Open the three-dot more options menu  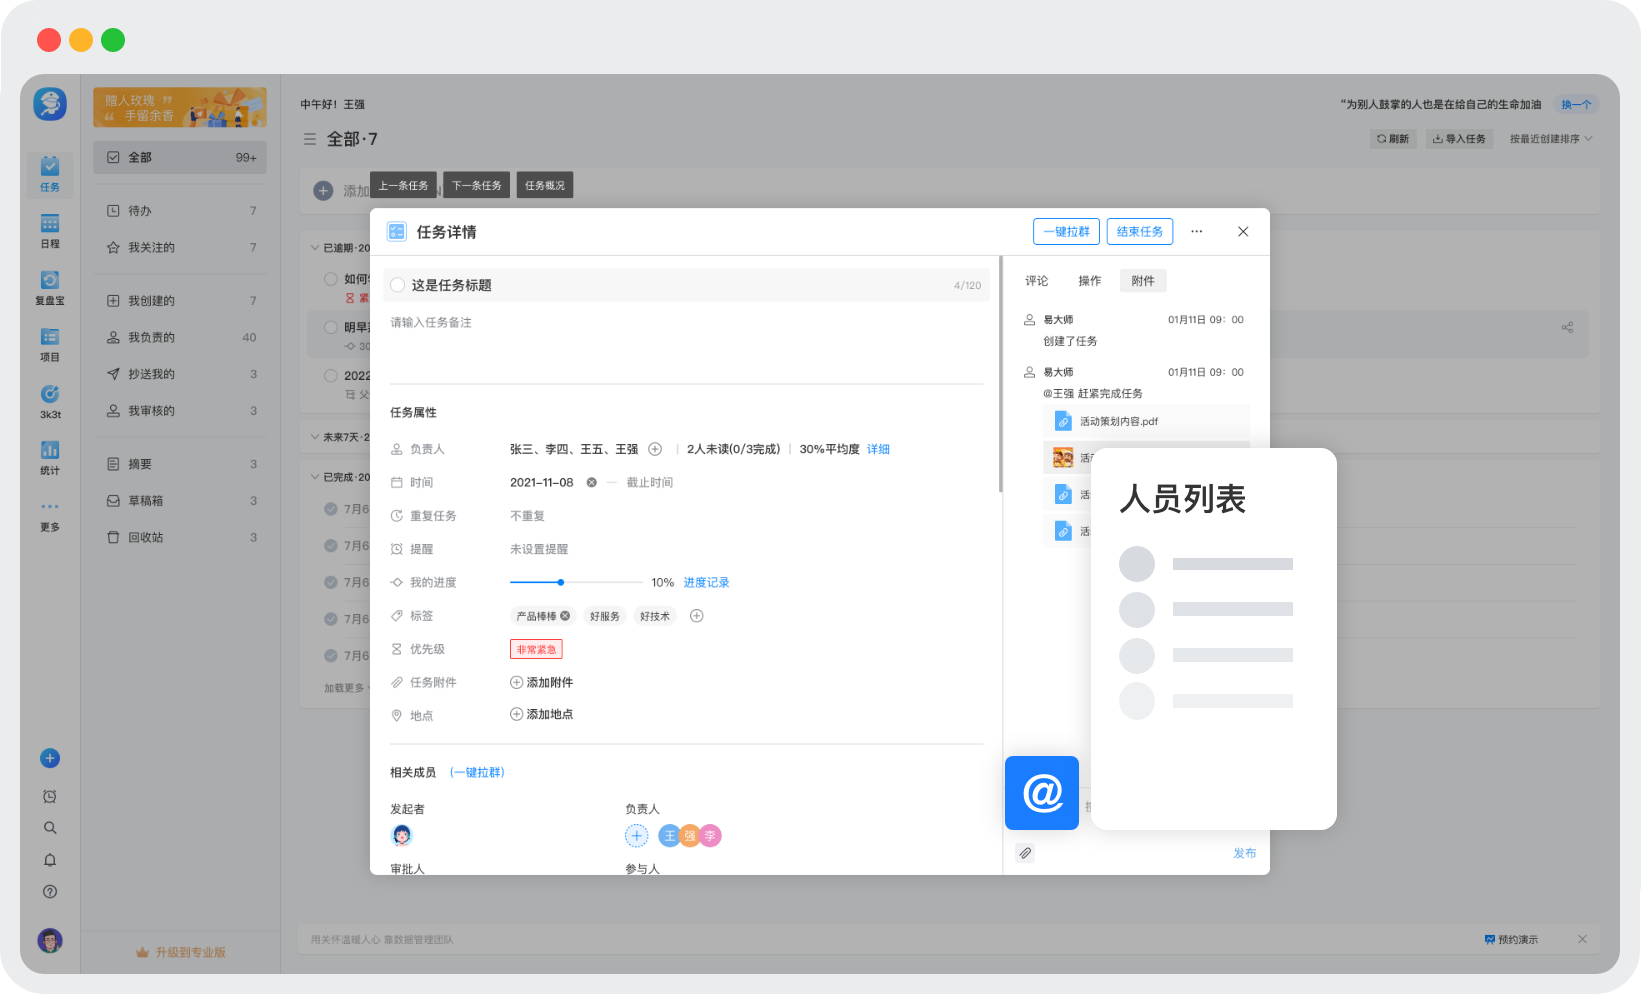pos(1196,232)
